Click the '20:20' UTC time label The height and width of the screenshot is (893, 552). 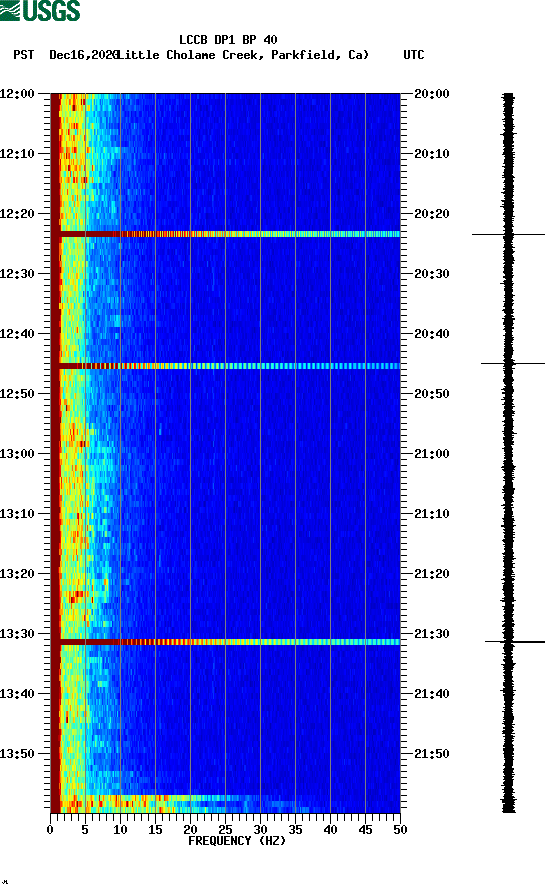tap(432, 214)
